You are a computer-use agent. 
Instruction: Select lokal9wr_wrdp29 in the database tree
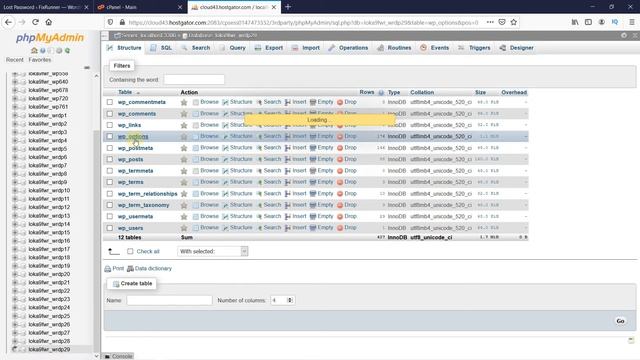click(49, 349)
